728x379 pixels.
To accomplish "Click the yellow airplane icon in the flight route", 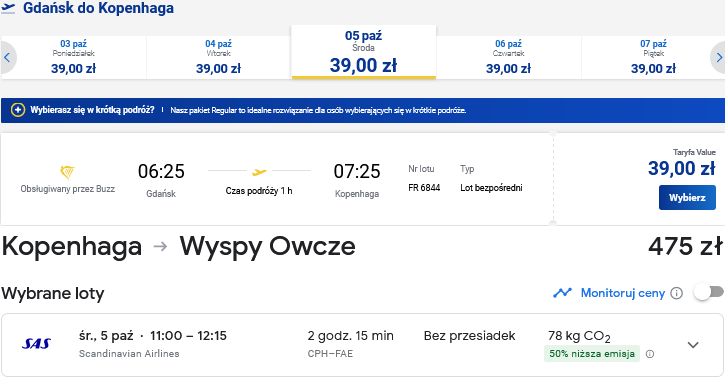I will [259, 172].
